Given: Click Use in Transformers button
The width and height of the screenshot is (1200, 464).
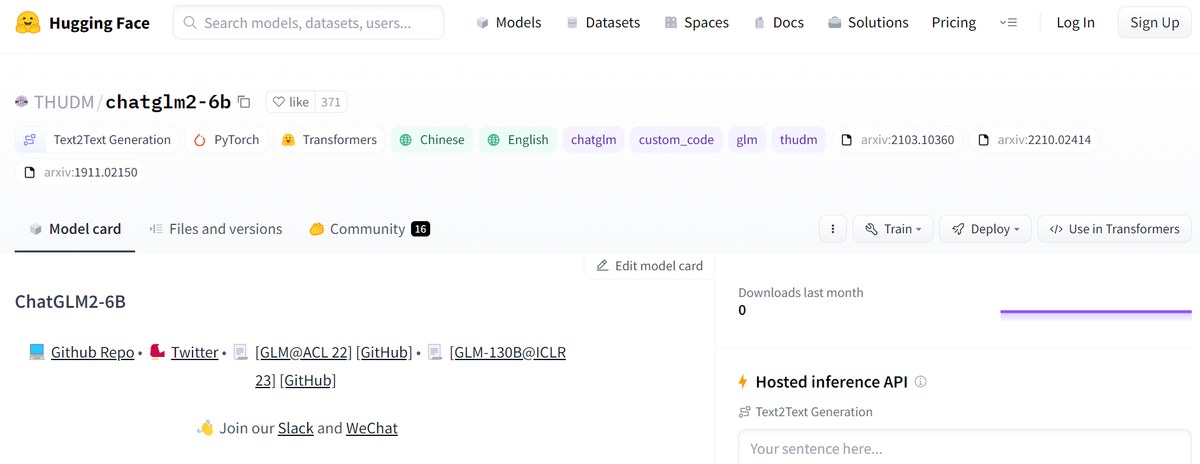Looking at the screenshot, I should click(x=1115, y=229).
